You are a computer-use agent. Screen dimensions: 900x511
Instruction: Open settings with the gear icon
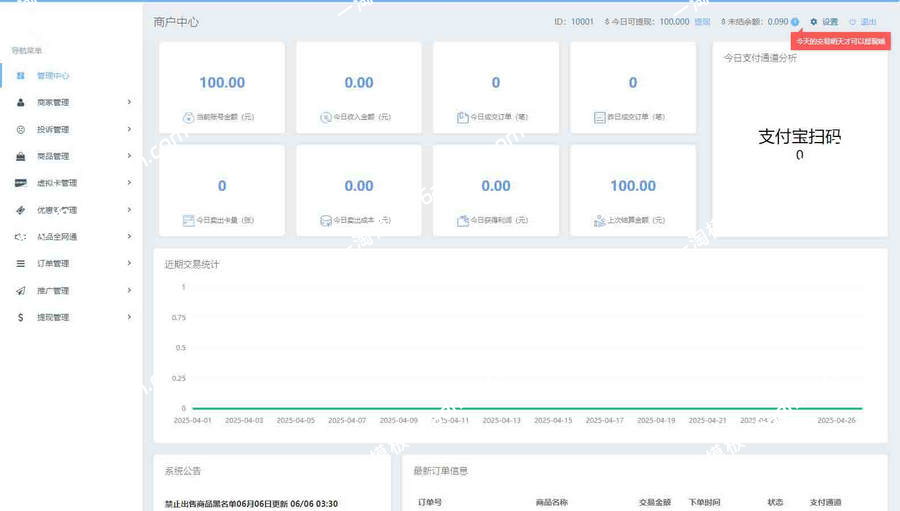(813, 22)
